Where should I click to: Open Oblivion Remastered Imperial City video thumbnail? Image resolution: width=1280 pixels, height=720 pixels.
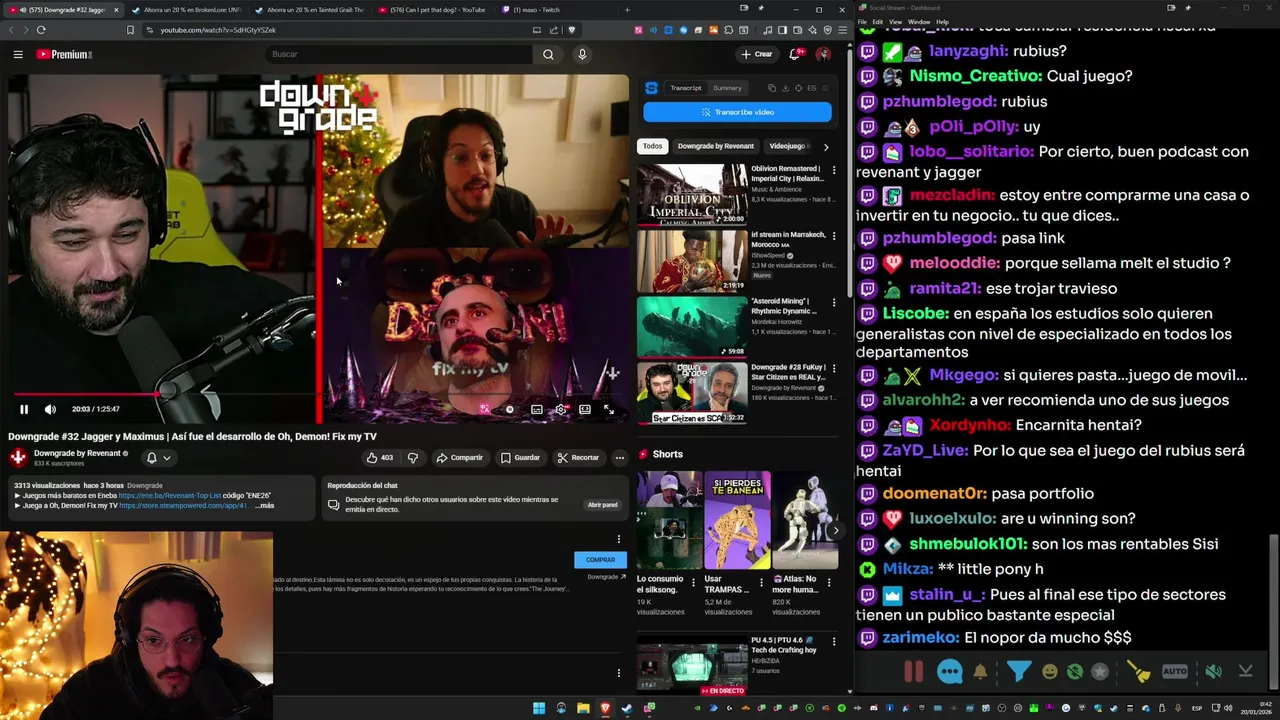coord(692,194)
